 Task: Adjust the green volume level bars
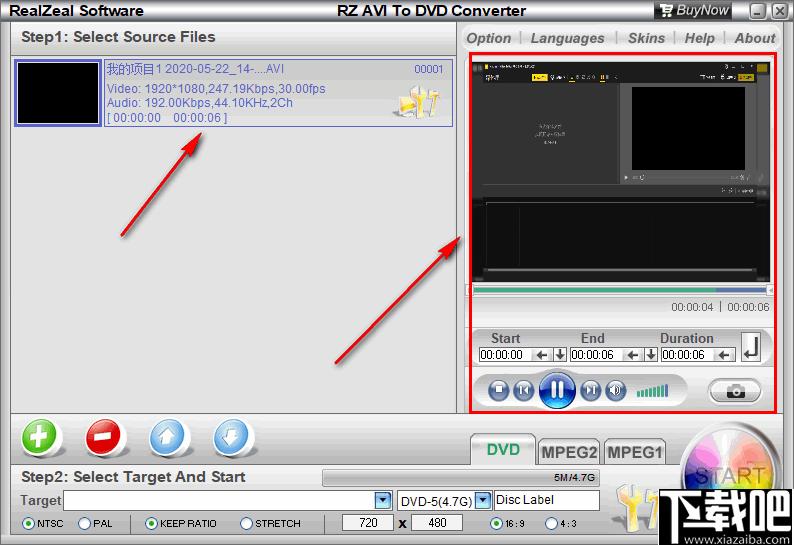point(653,391)
